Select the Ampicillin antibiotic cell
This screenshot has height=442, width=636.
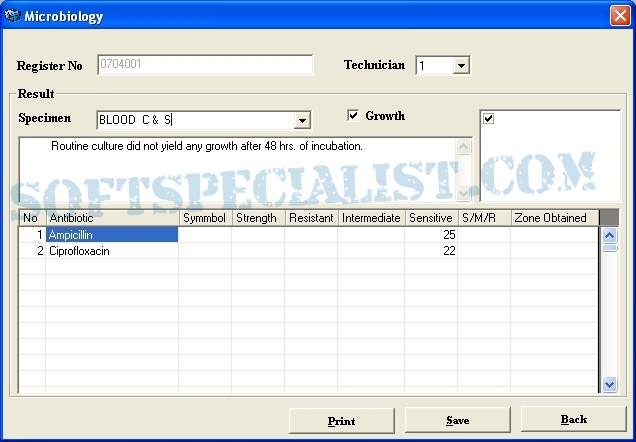pyautogui.click(x=112, y=235)
